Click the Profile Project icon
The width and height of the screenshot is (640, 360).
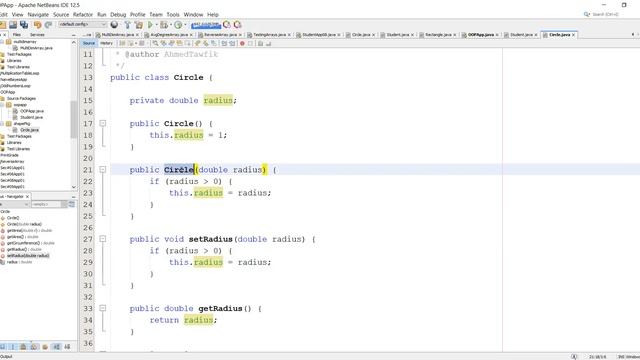(178, 25)
